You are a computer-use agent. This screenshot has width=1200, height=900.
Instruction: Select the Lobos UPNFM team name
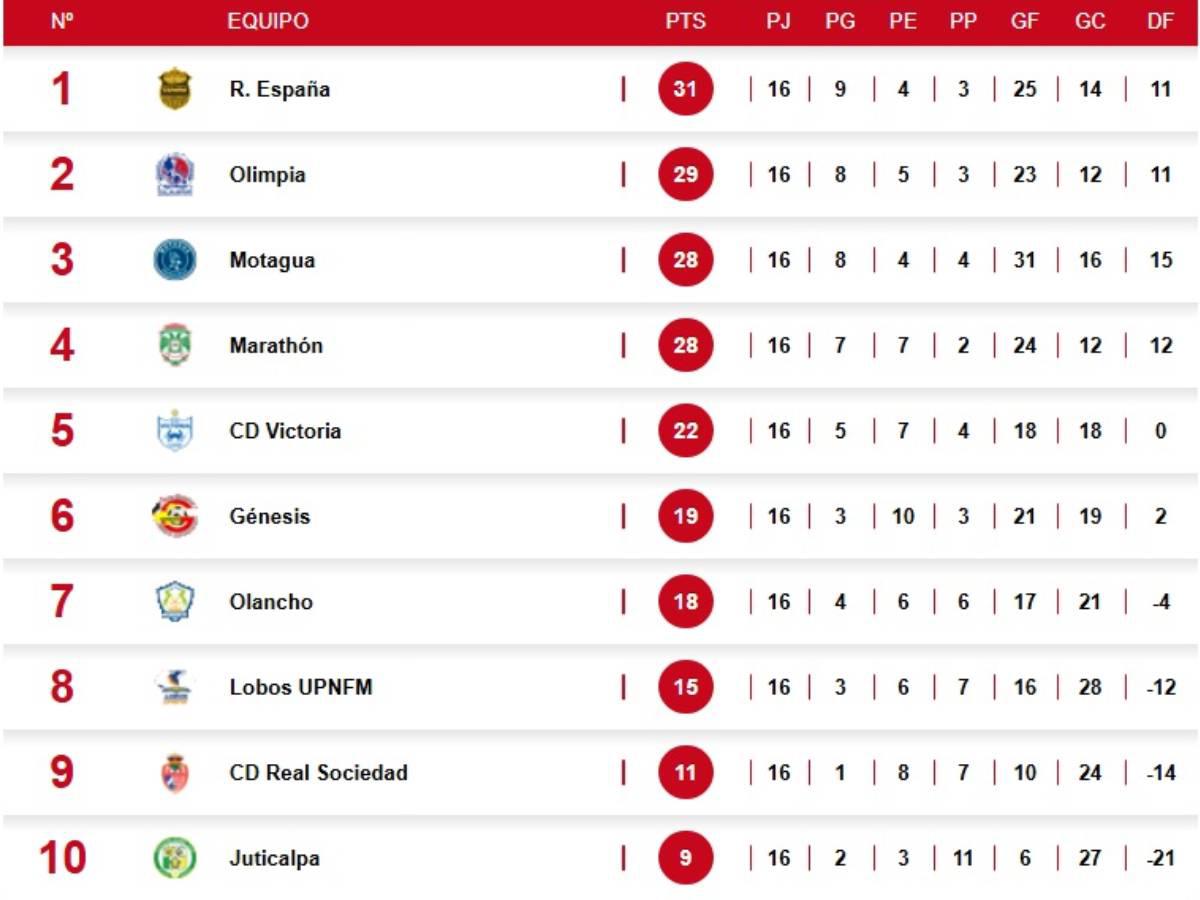click(x=300, y=687)
